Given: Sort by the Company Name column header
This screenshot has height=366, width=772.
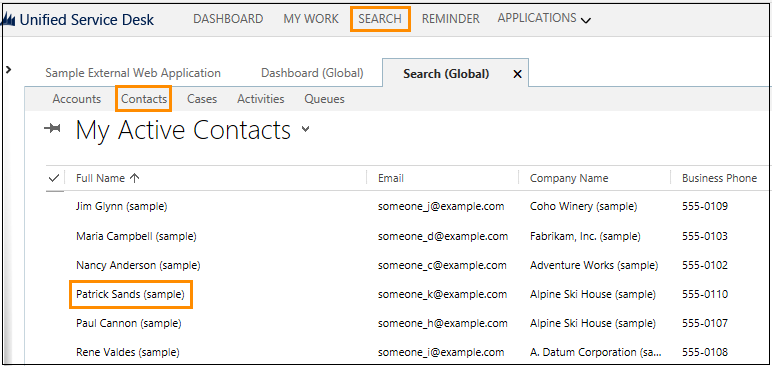Looking at the screenshot, I should (569, 178).
